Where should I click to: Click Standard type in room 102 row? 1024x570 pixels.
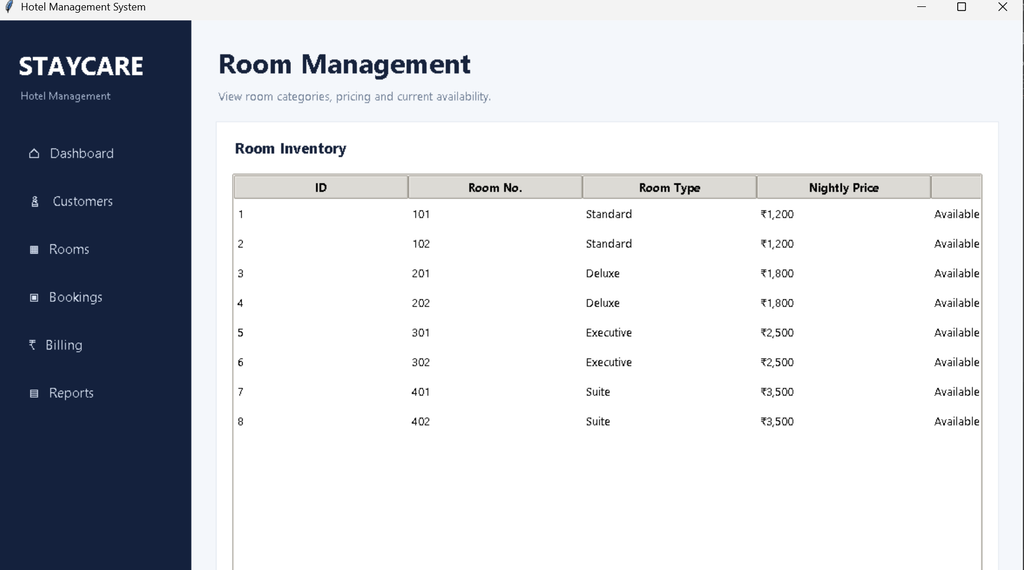609,244
